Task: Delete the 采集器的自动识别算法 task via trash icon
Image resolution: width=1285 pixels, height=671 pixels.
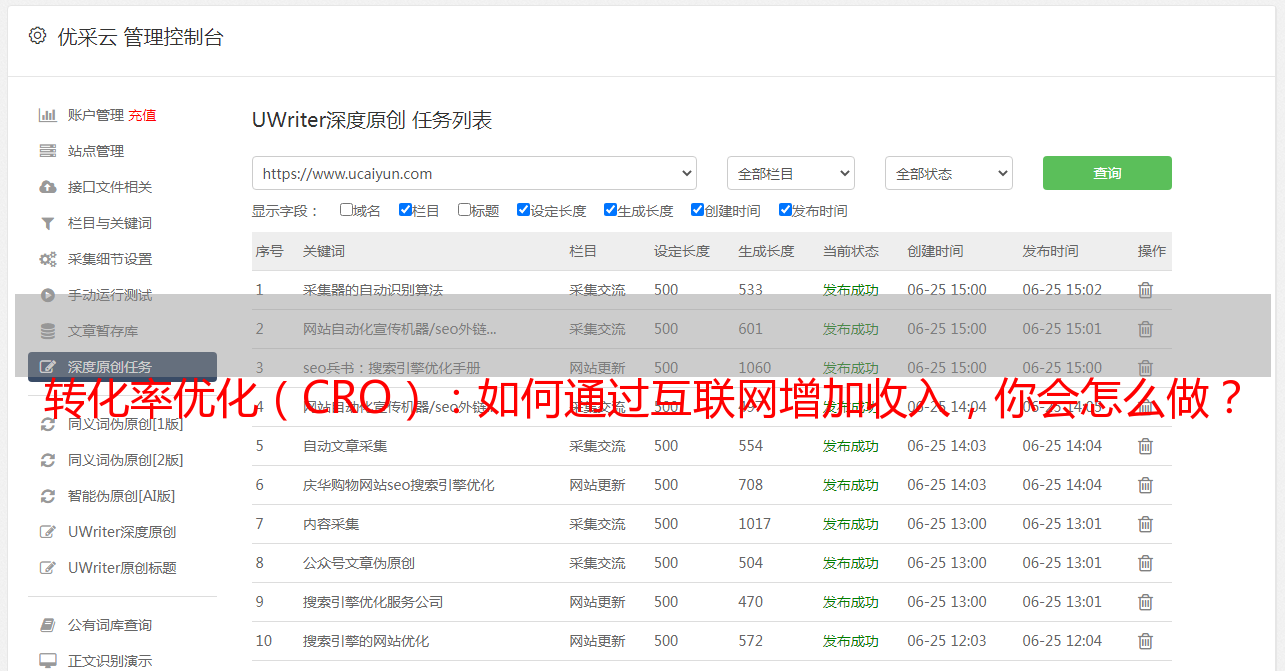Action: click(x=1145, y=290)
